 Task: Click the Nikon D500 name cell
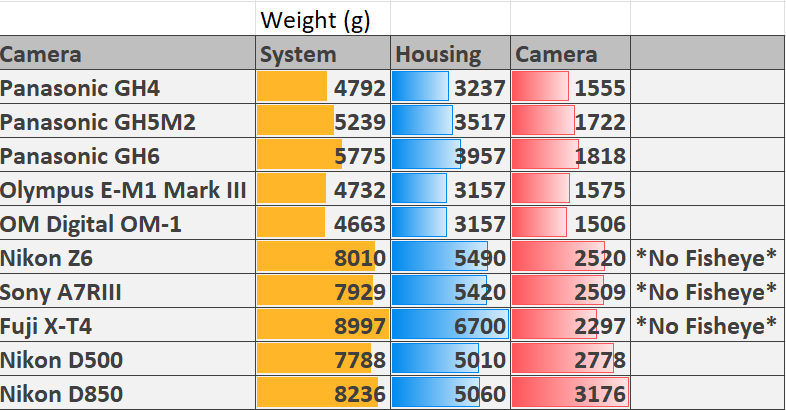[127, 359]
